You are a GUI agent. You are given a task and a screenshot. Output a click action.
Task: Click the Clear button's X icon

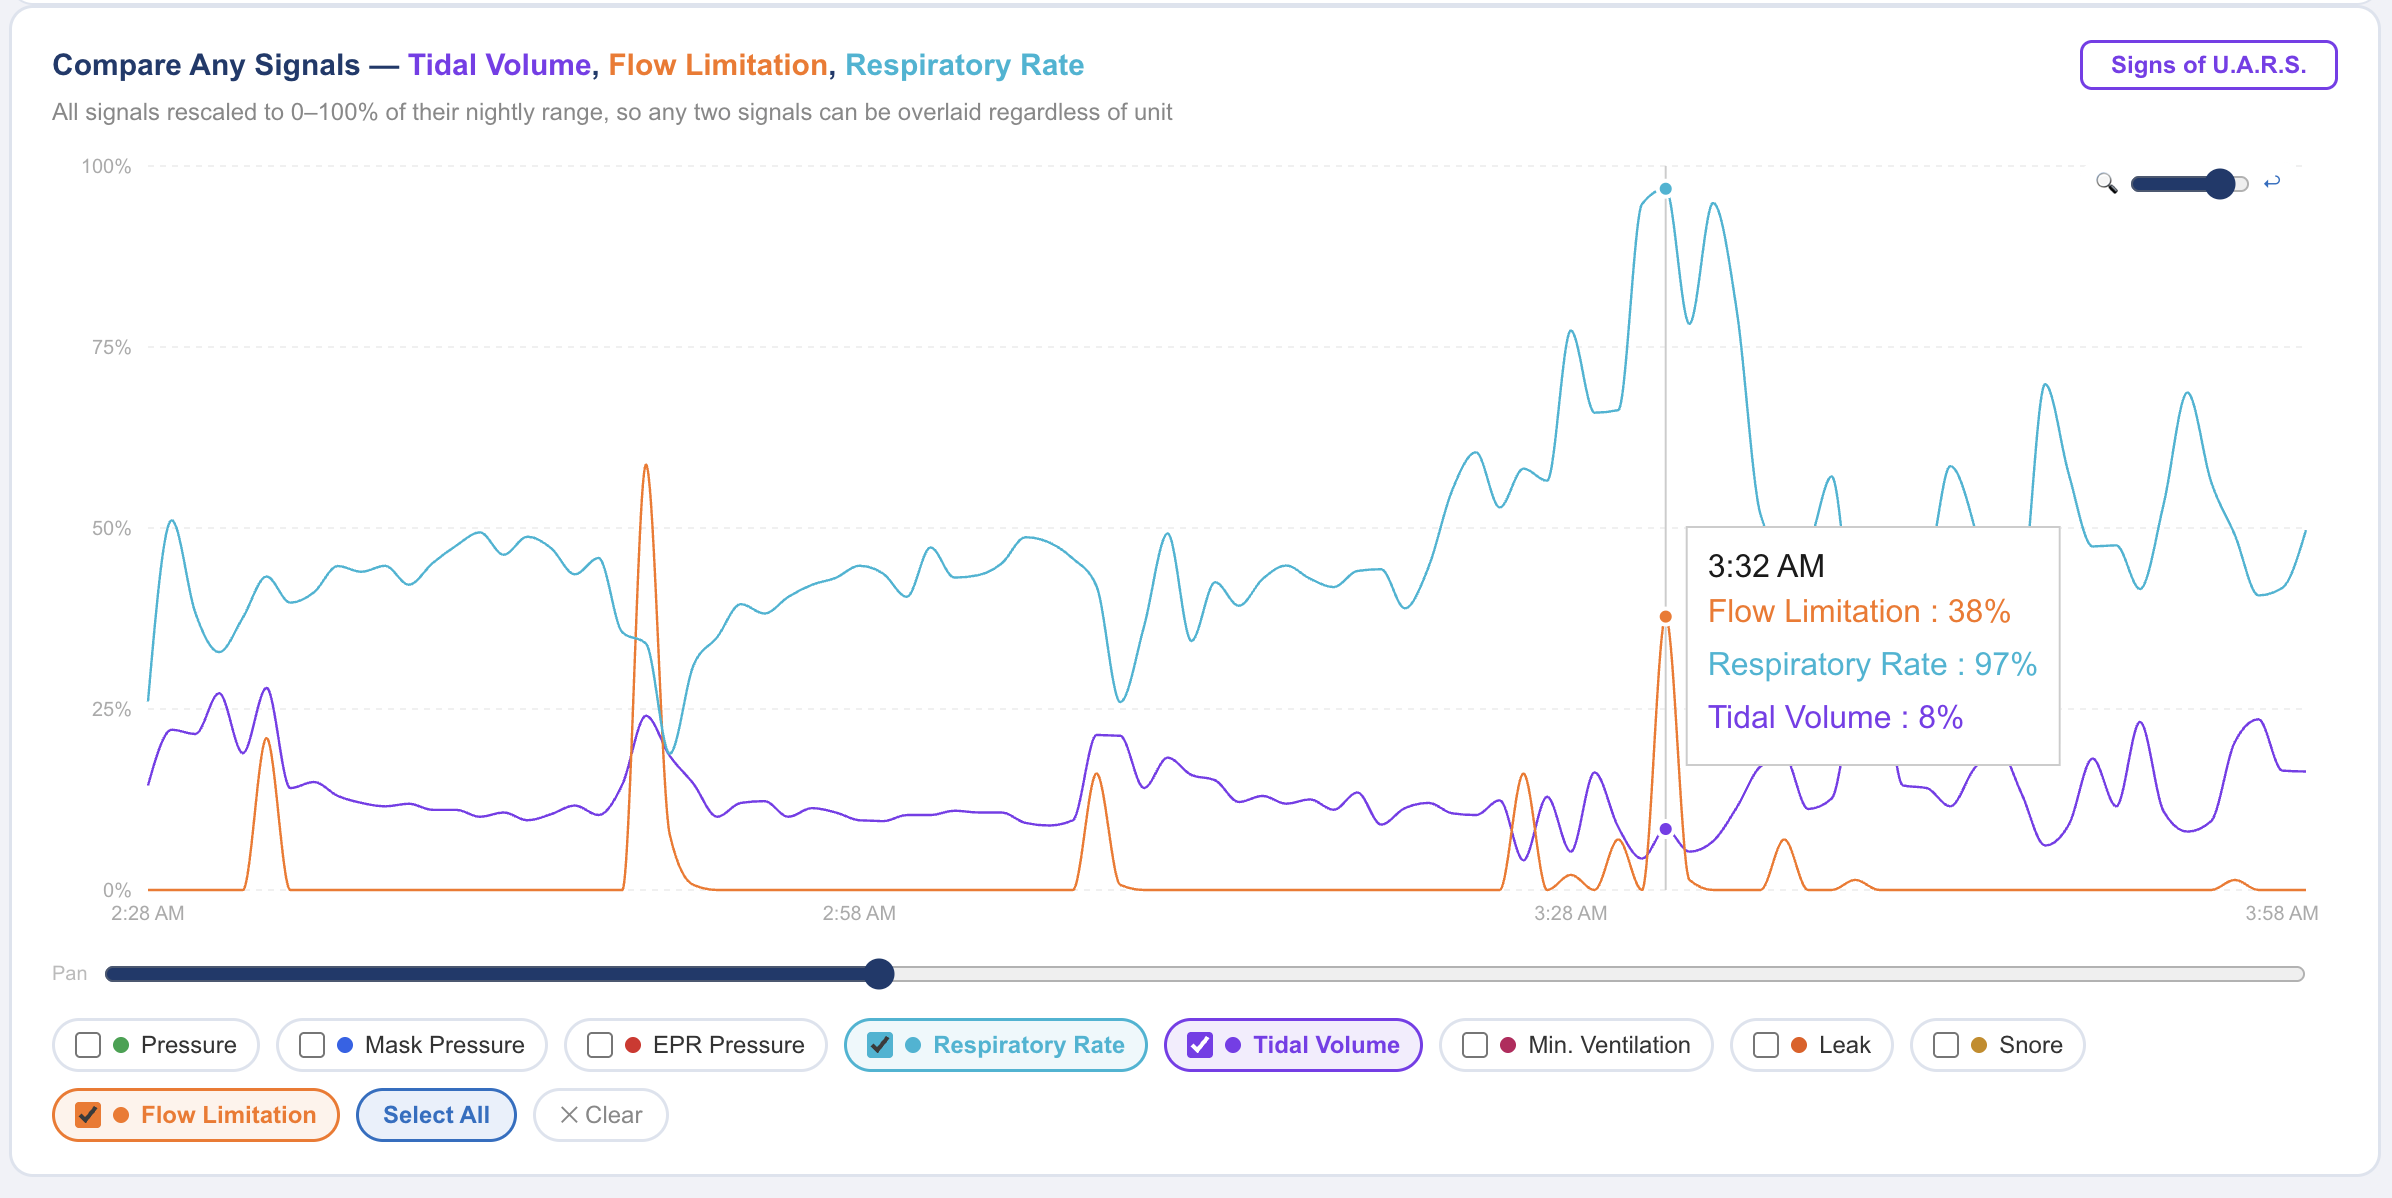(569, 1114)
